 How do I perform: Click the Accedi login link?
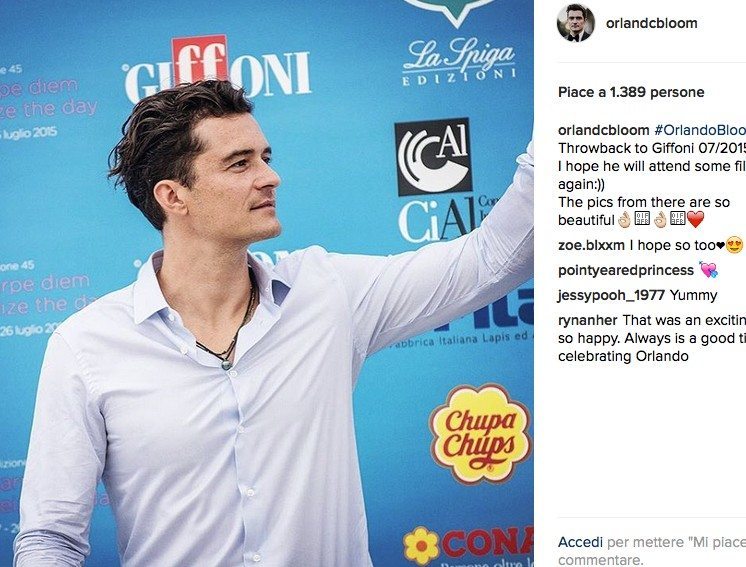580,542
